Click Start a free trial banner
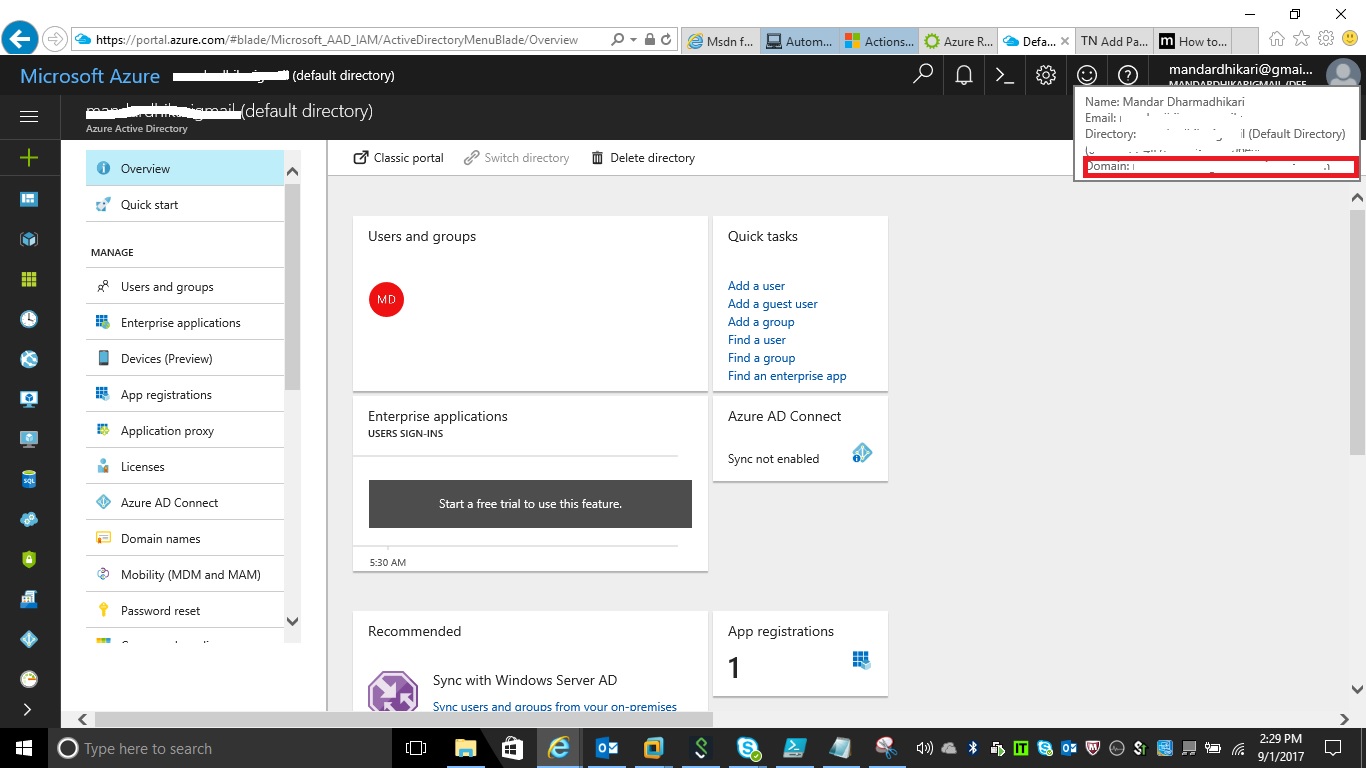The image size is (1366, 768). 530,504
